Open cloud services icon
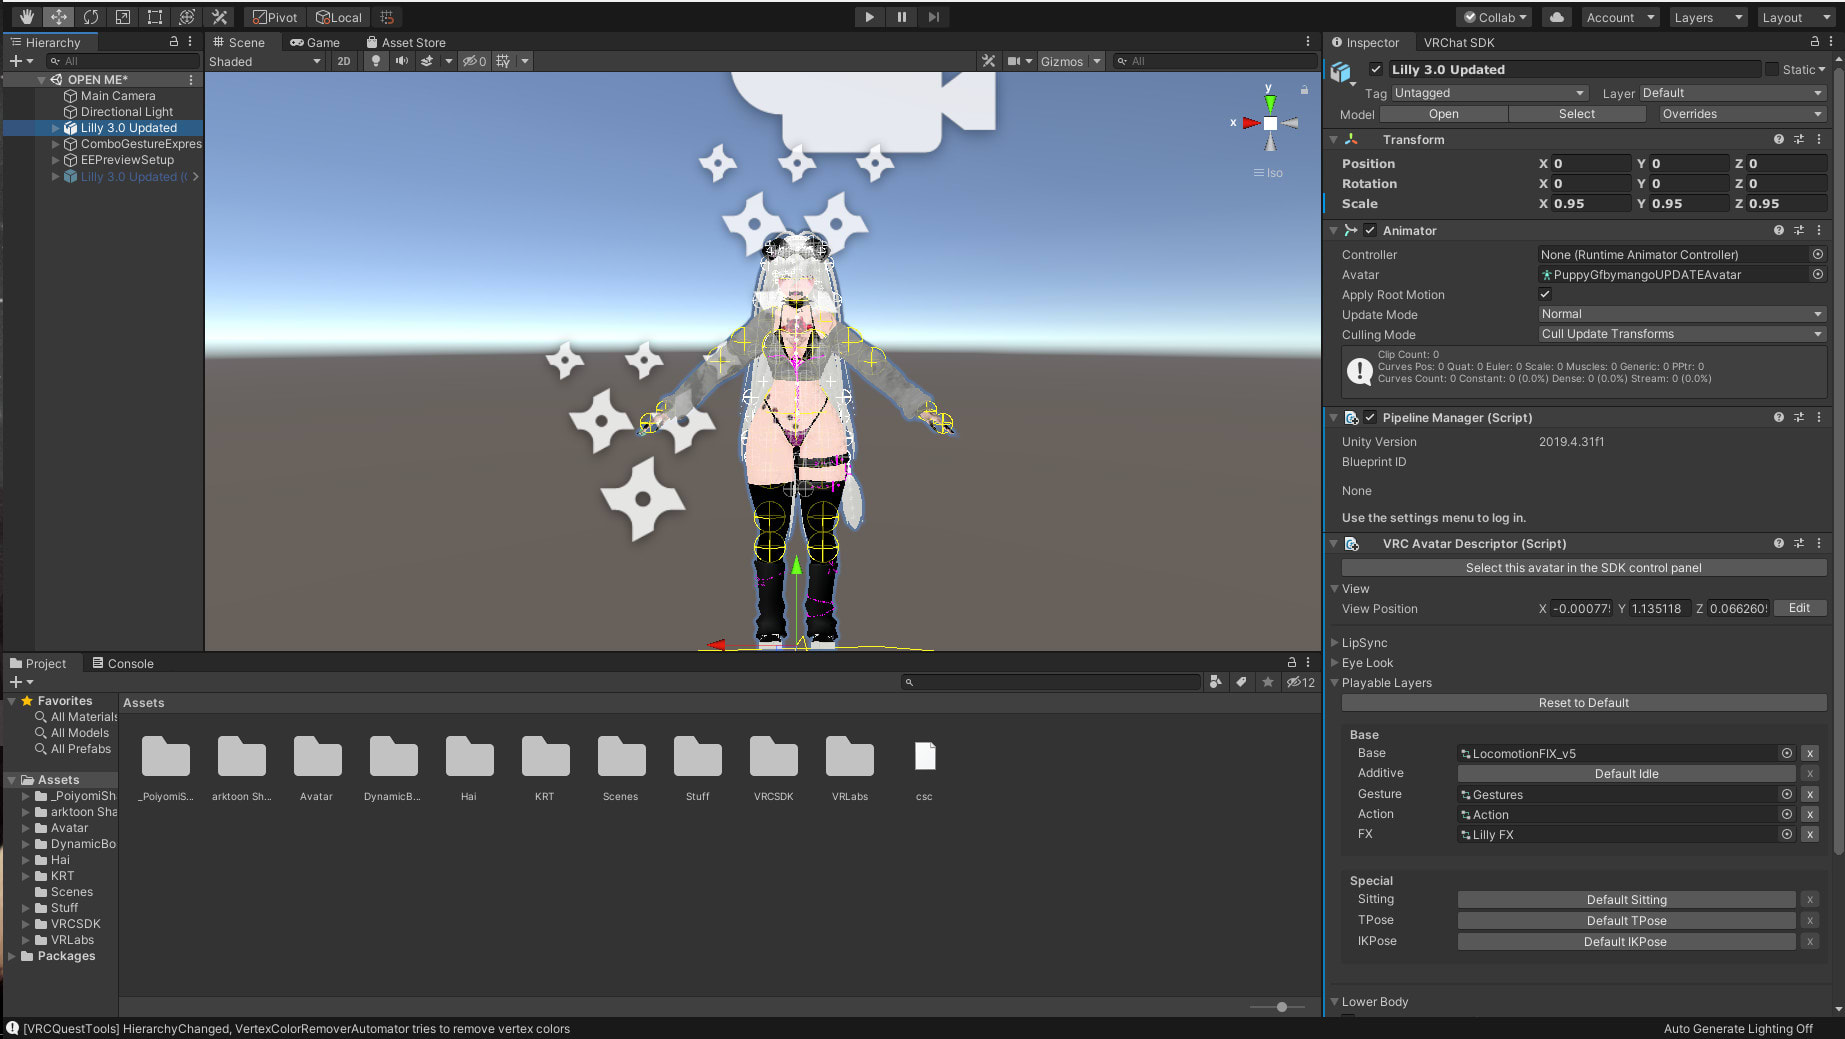Screen dimensions: 1845x1039 coord(1557,17)
